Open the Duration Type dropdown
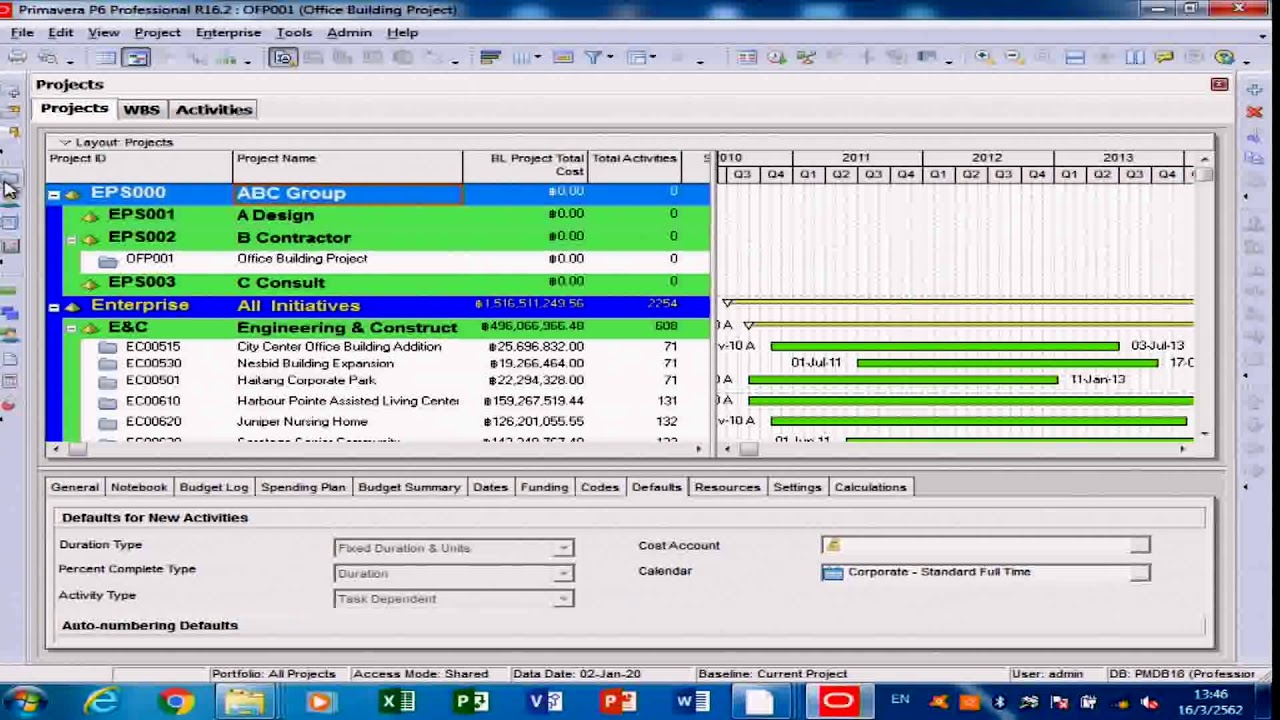This screenshot has height=720, width=1280. (564, 548)
